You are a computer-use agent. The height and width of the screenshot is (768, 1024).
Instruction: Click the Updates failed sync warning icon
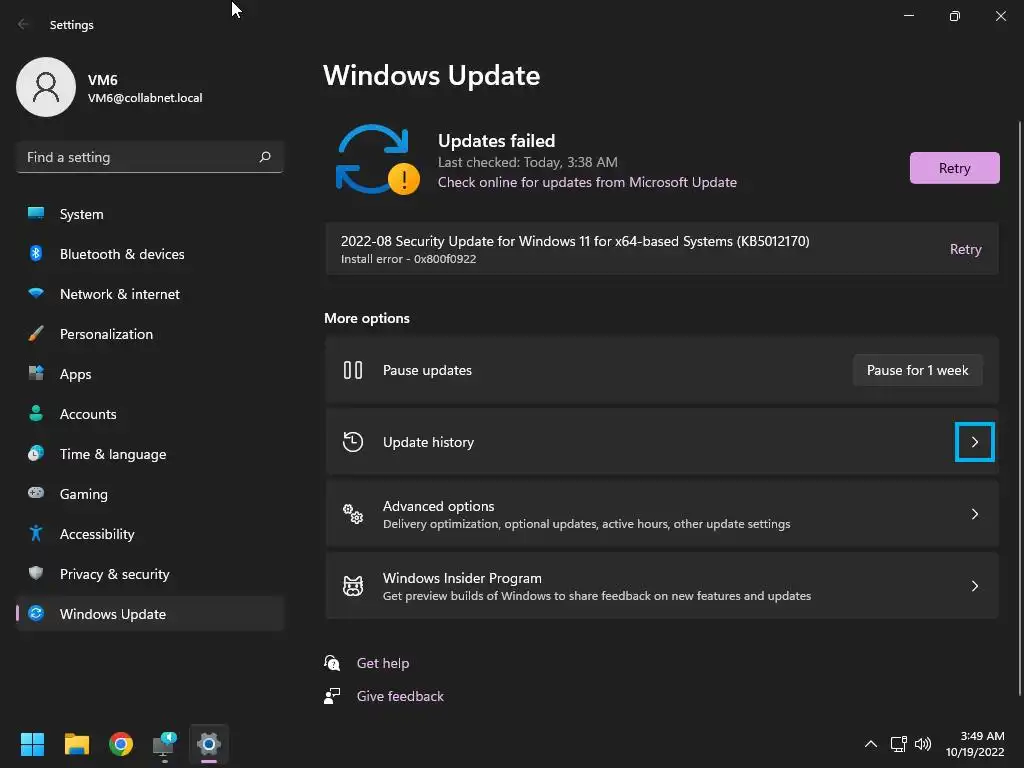pyautogui.click(x=377, y=160)
